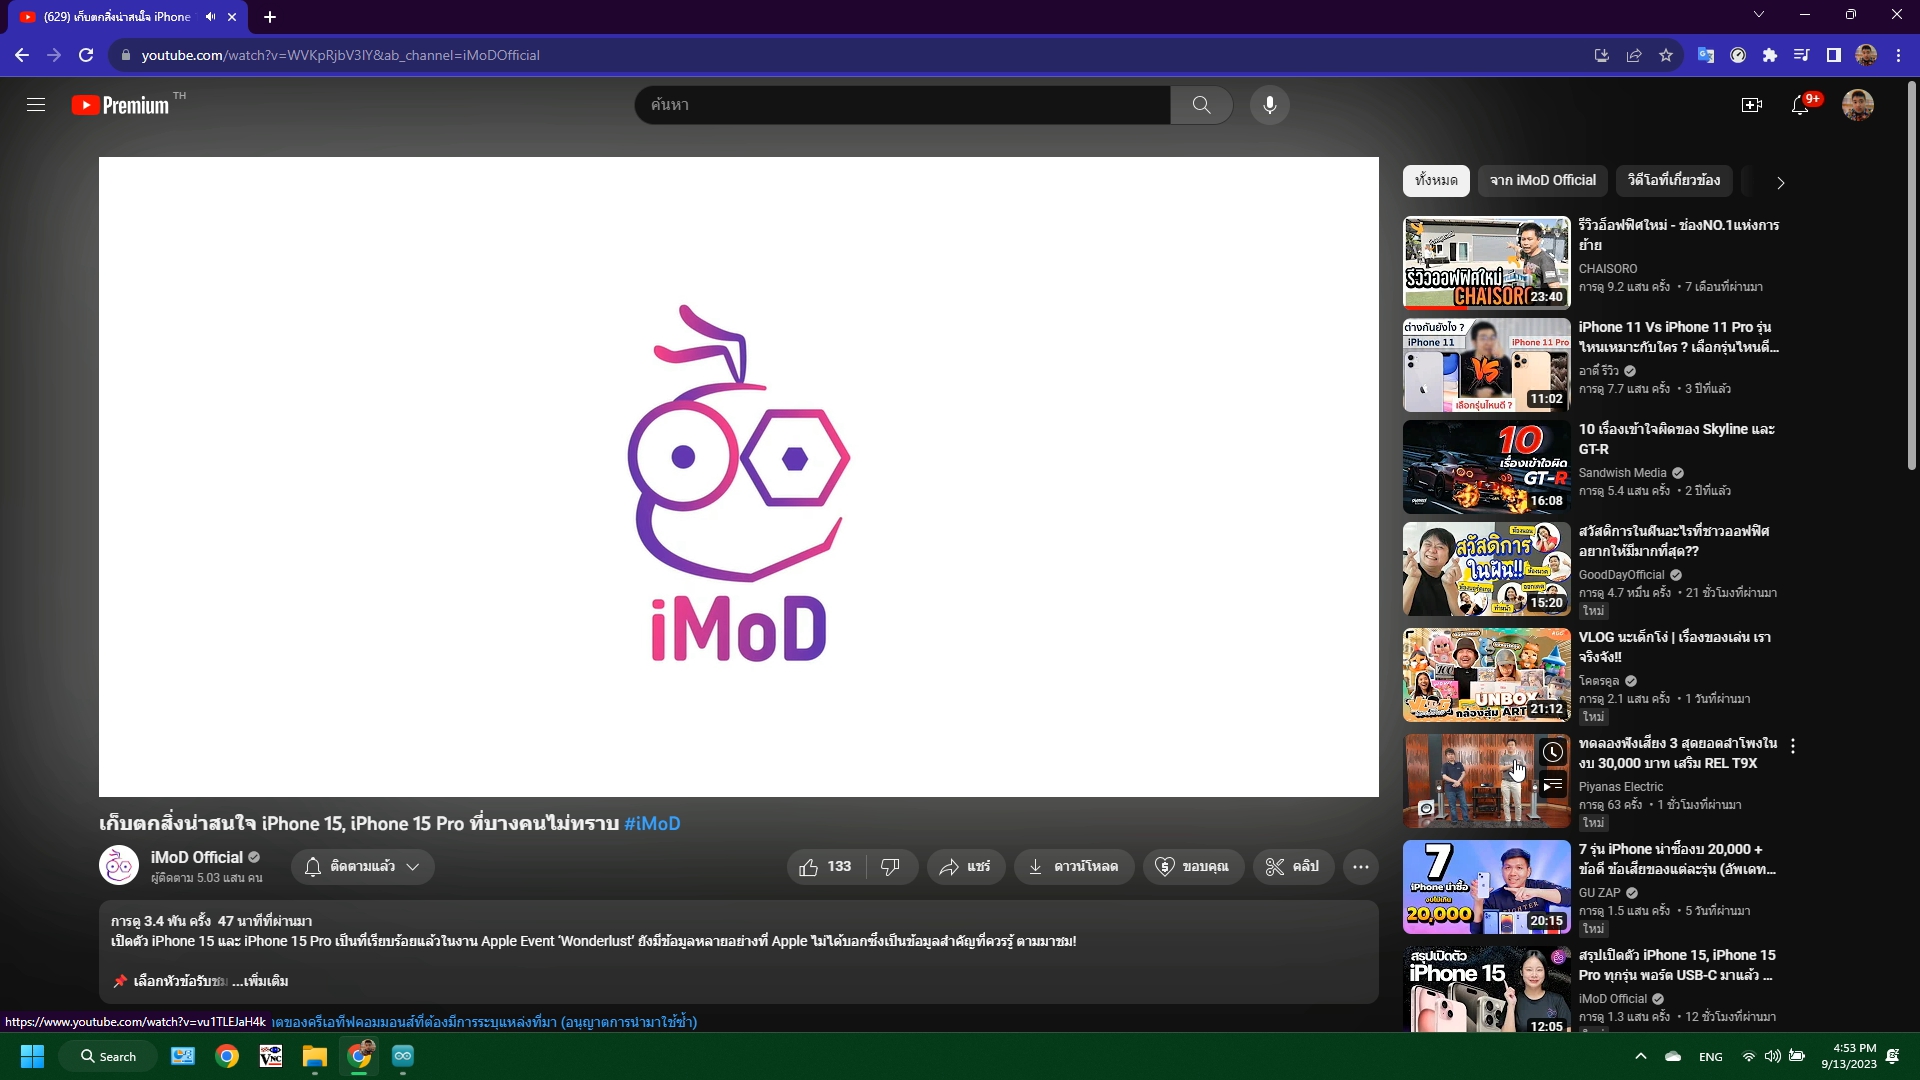Image resolution: width=1920 pixels, height=1080 pixels.
Task: Click the YouTube search input field
Action: [902, 105]
